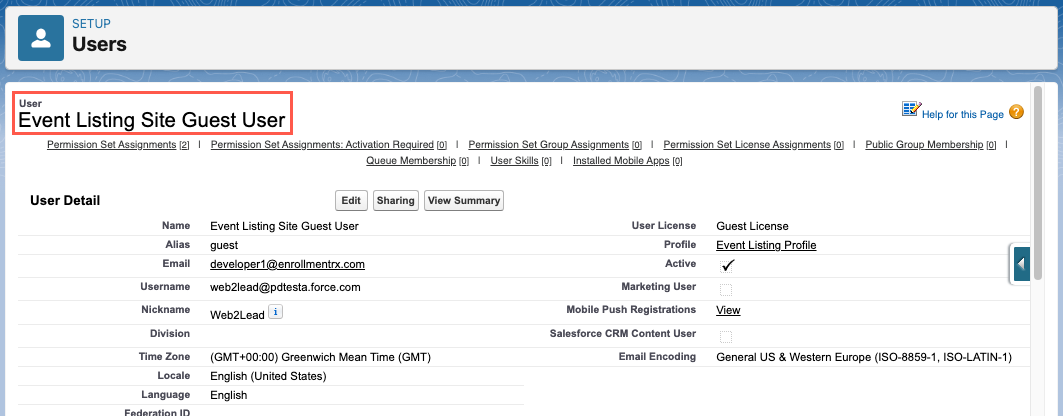Expand the collapsed right sidebar arrow
Image resolution: width=1063 pixels, height=416 pixels.
[x=1021, y=264]
